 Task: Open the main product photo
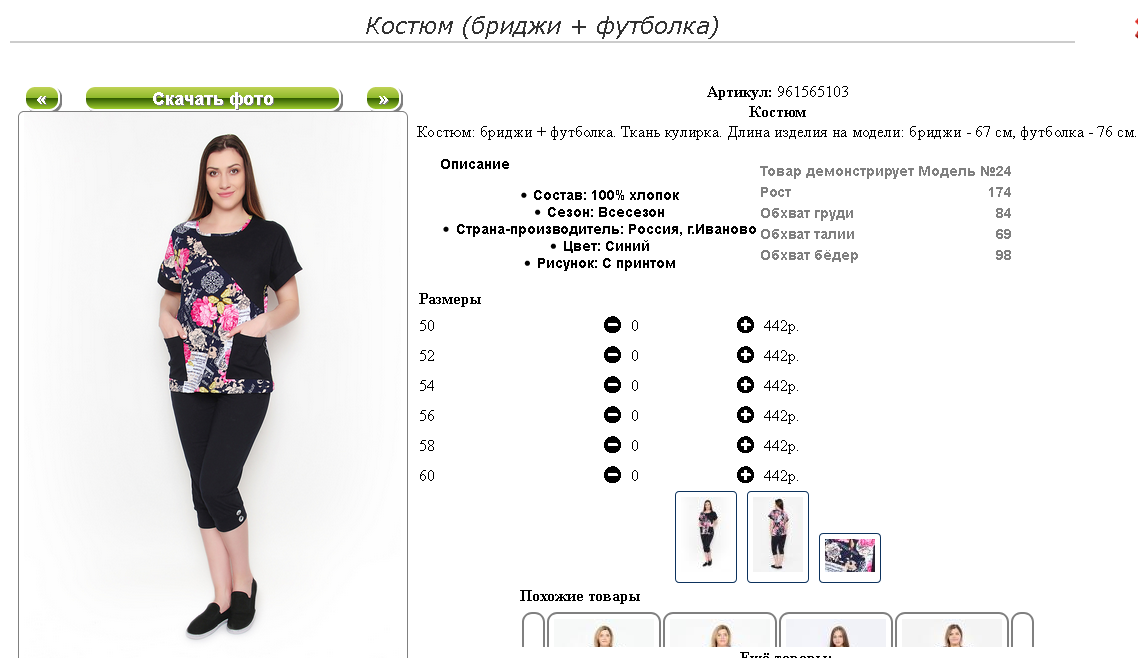pos(213,384)
